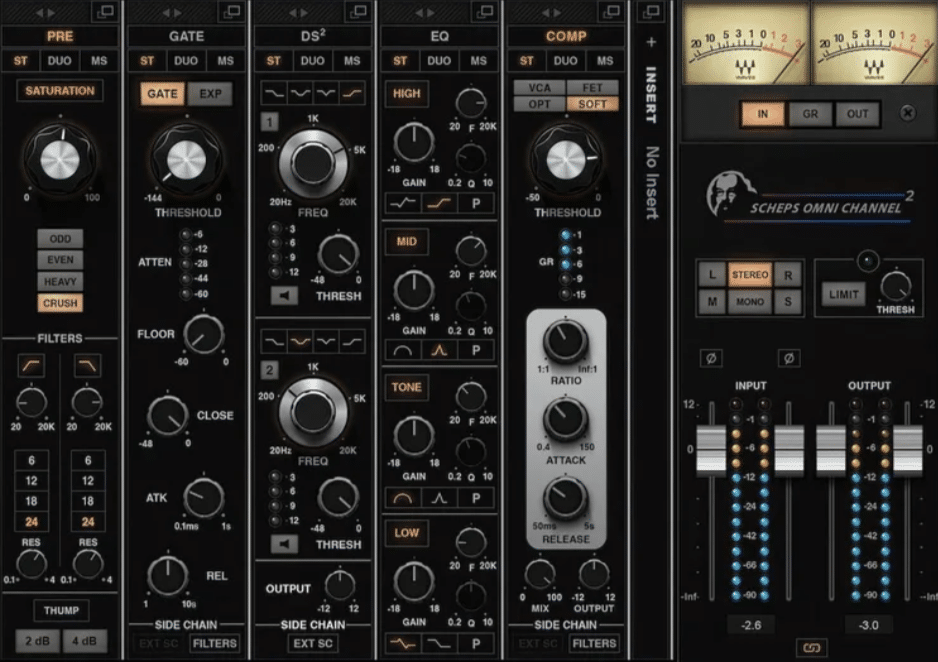The width and height of the screenshot is (938, 662).
Task: Choose OPT compressor type
Action: pyautogui.click(x=540, y=104)
